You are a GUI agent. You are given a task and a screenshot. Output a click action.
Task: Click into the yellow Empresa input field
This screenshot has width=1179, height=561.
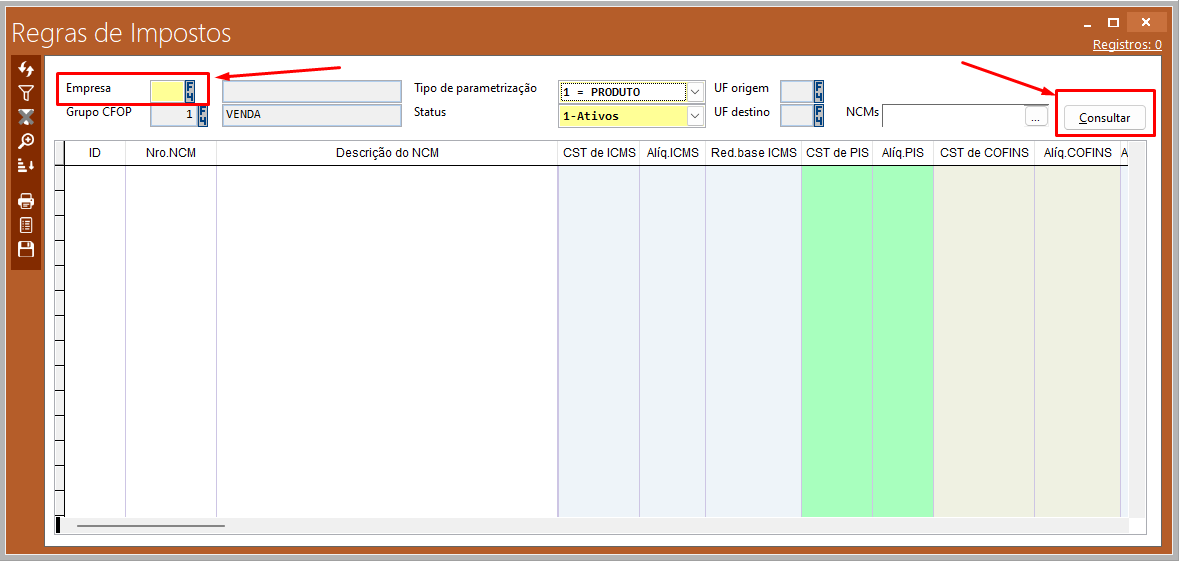pyautogui.click(x=166, y=91)
